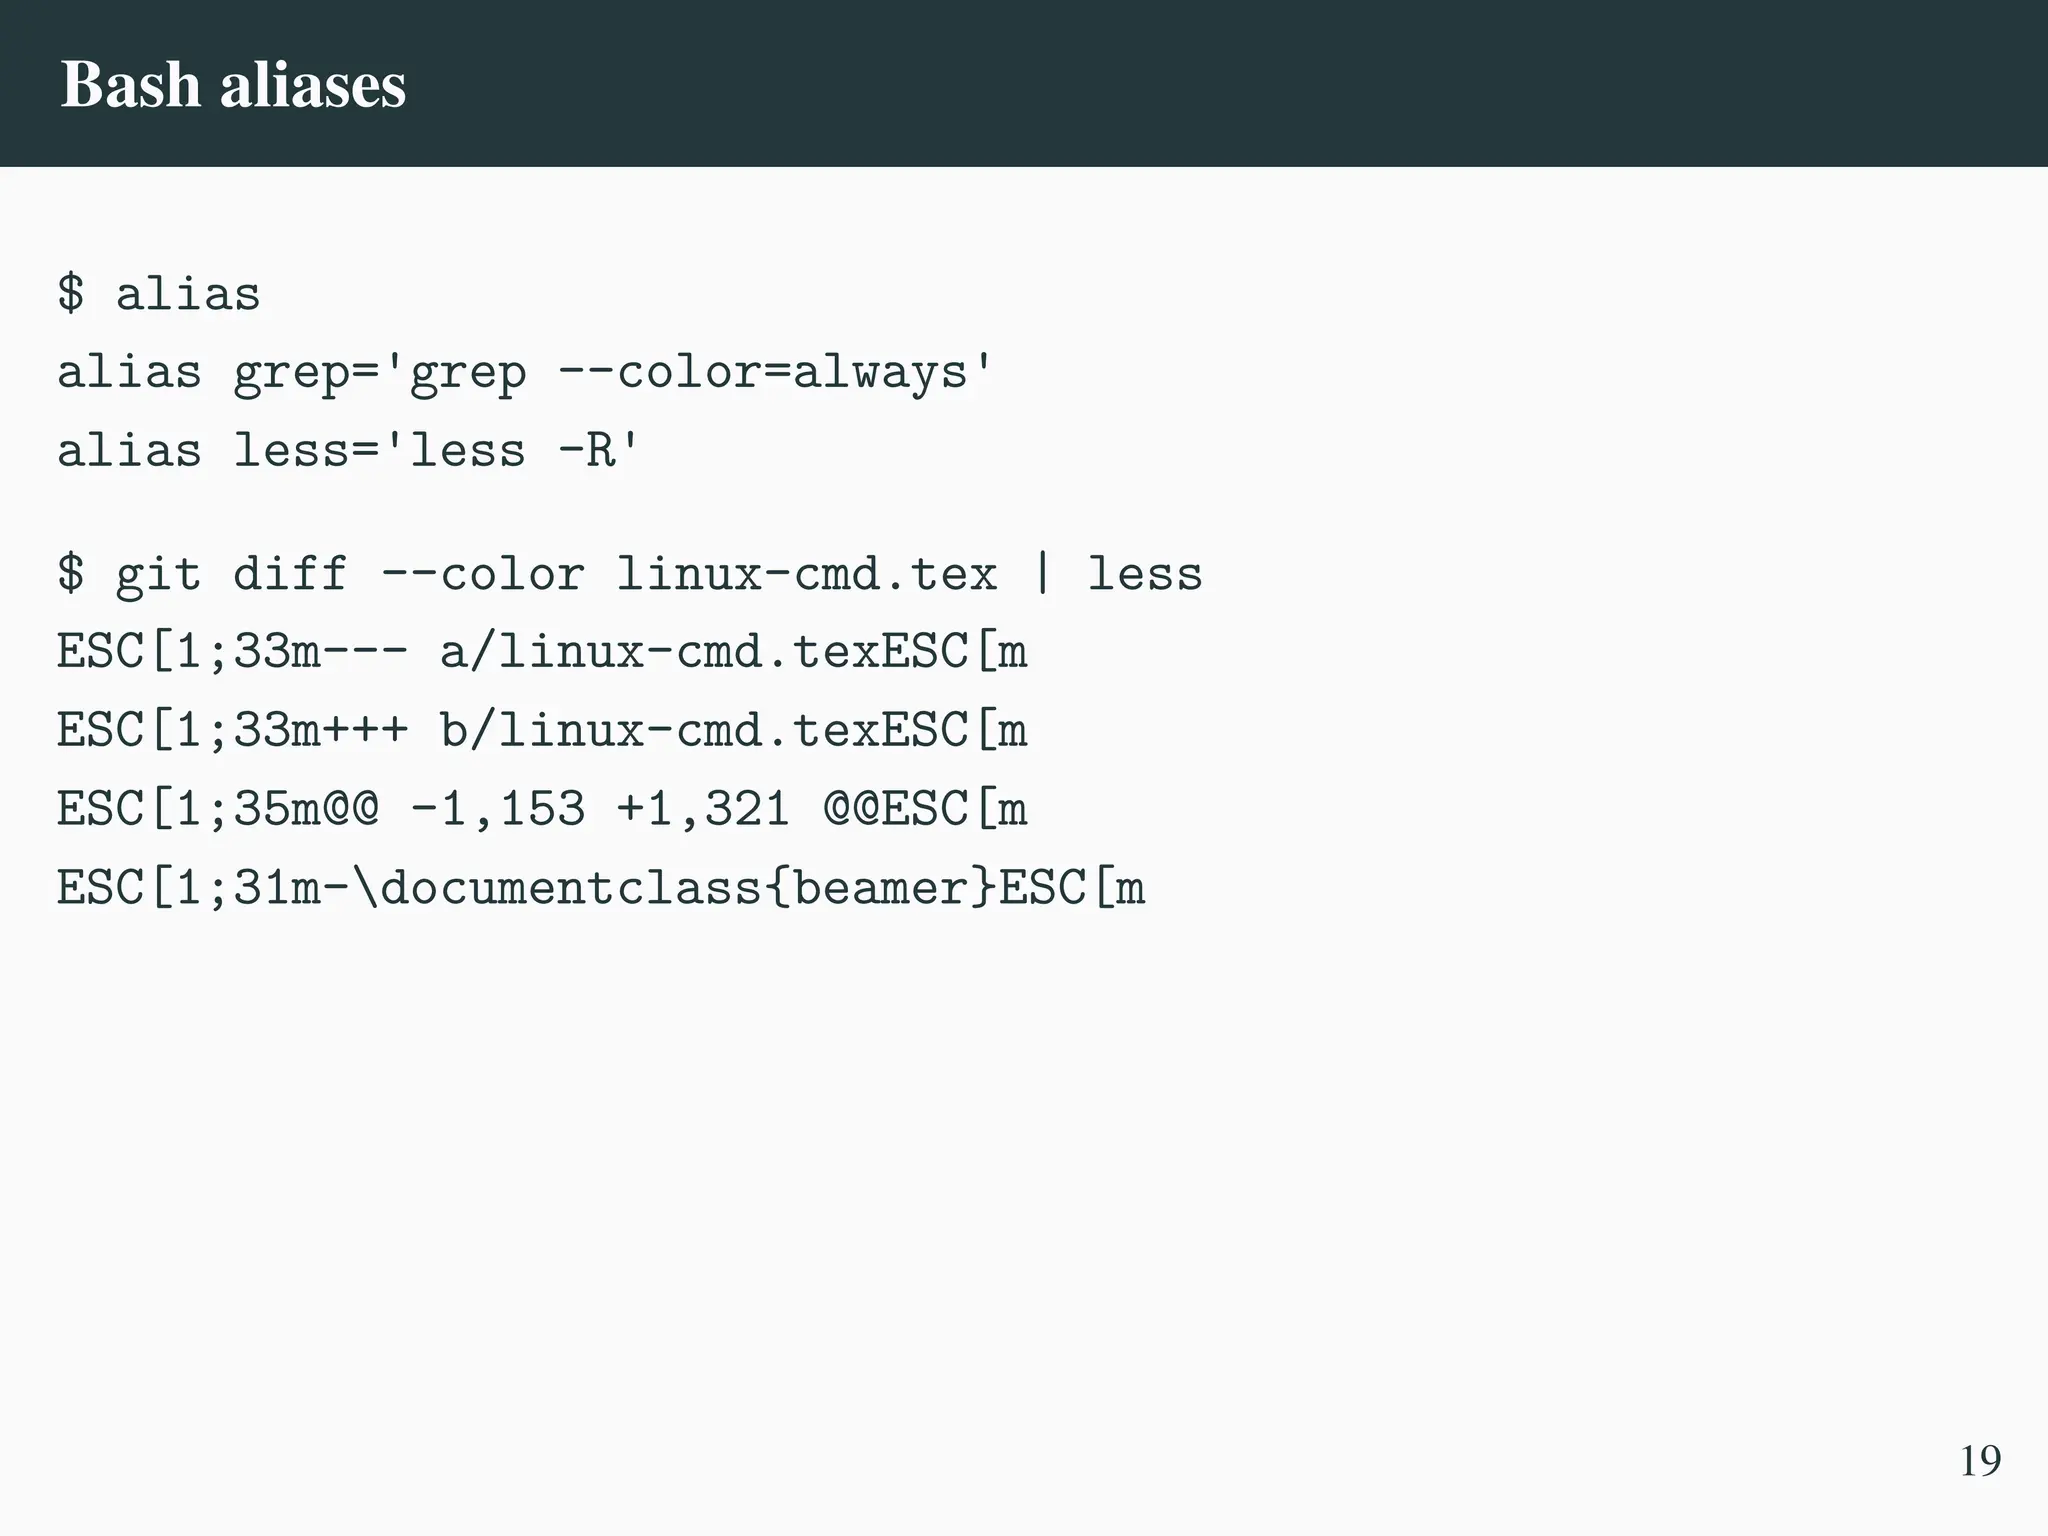Screen dimensions: 2048x1536
Task: Click the "b/linux-cmd.tex" file path
Action: (660, 731)
